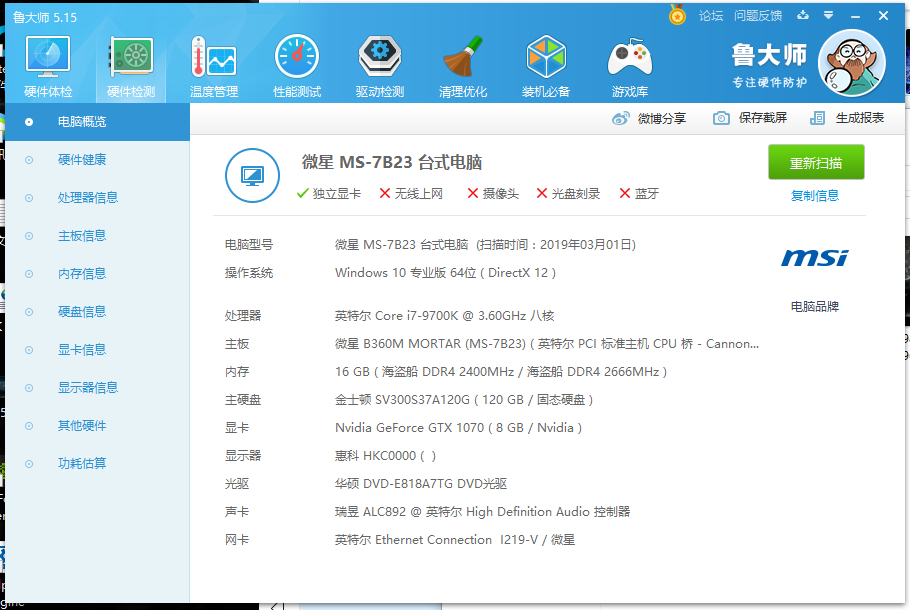Click 惠科 HKC0000 monitor value
910x610 pixels.
click(x=385, y=456)
